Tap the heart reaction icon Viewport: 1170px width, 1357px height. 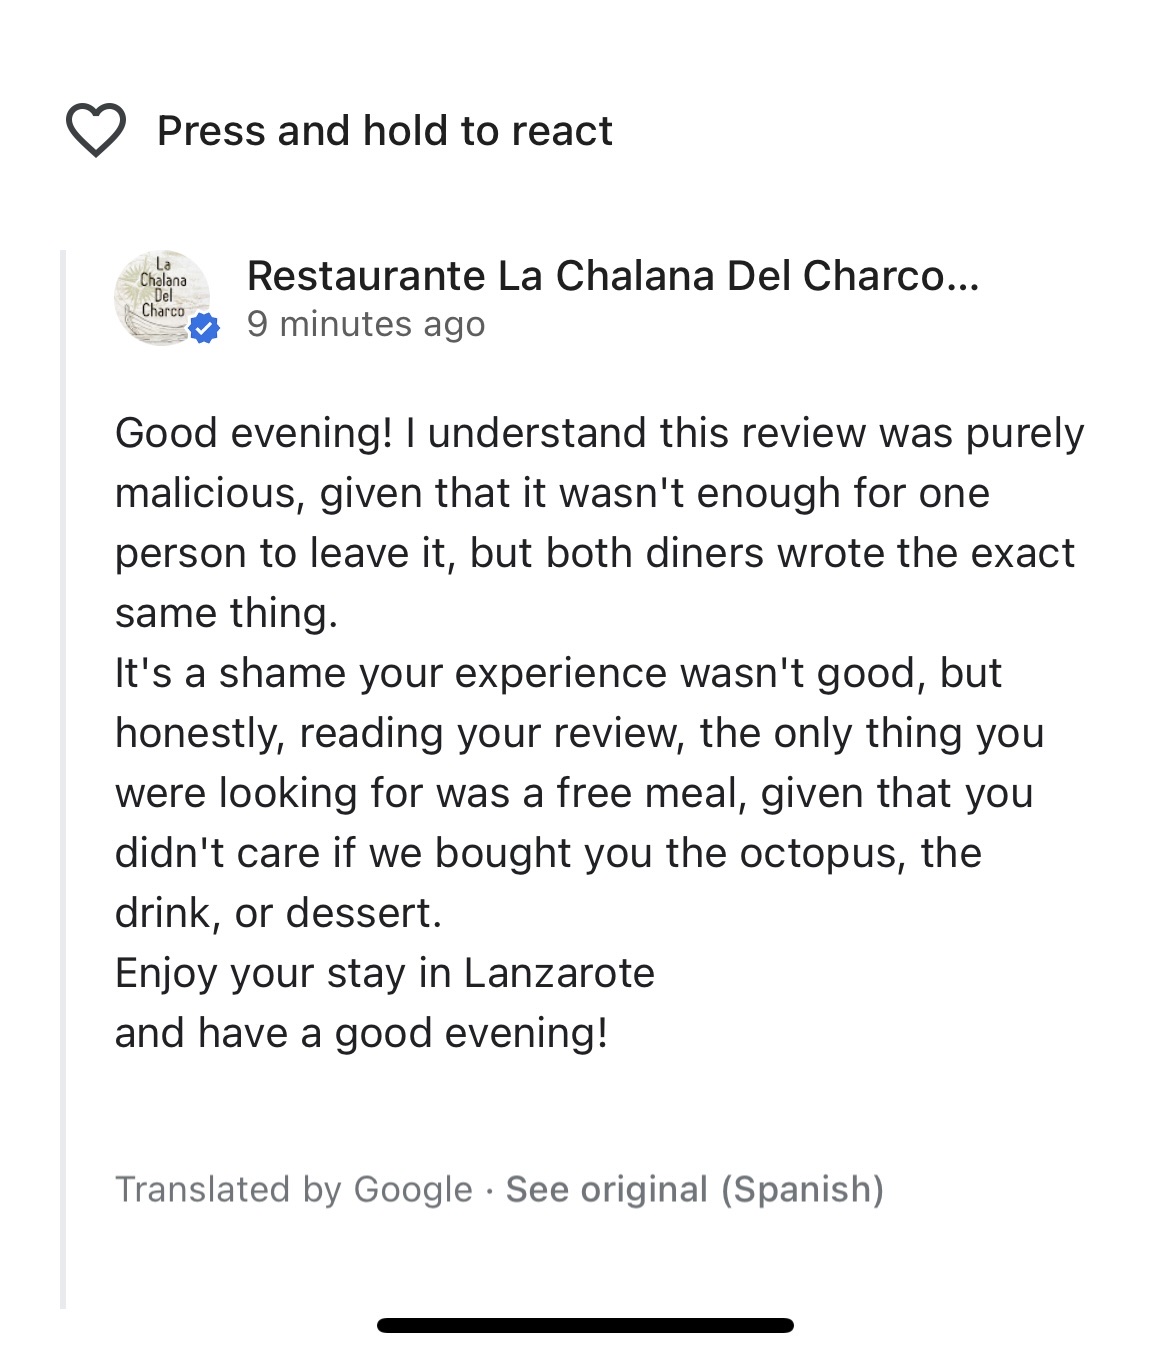(x=96, y=130)
